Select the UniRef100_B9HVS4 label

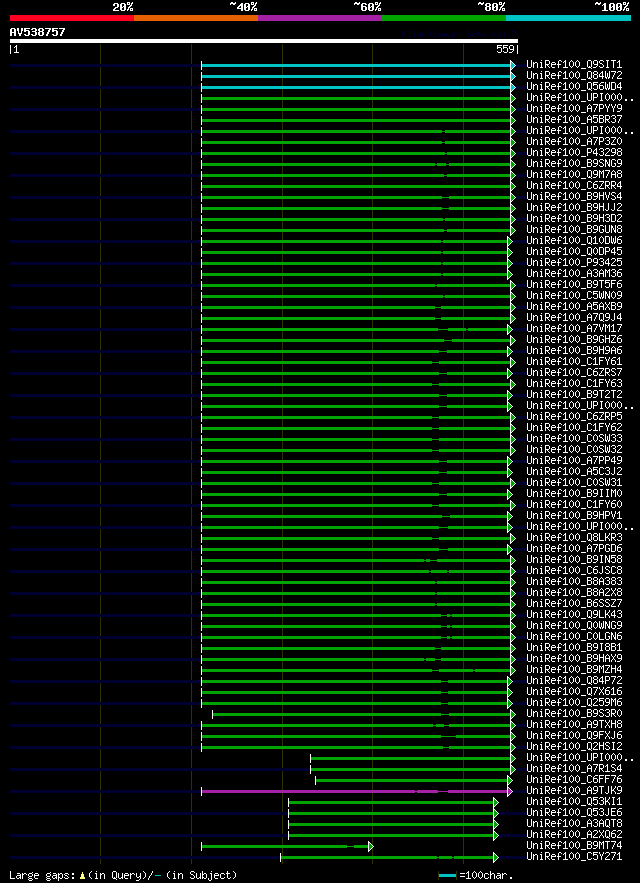point(574,197)
